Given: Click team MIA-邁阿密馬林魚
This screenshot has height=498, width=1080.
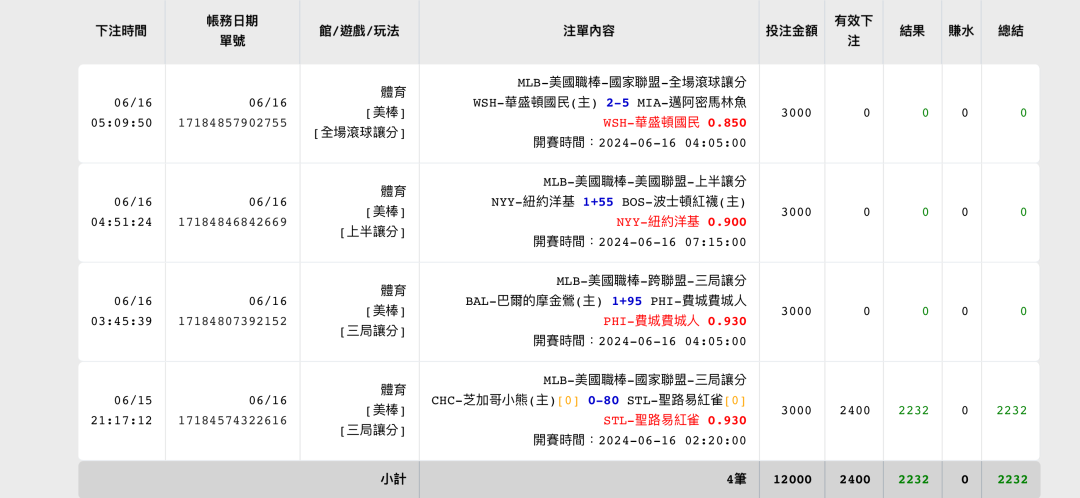Looking at the screenshot, I should click(692, 103).
